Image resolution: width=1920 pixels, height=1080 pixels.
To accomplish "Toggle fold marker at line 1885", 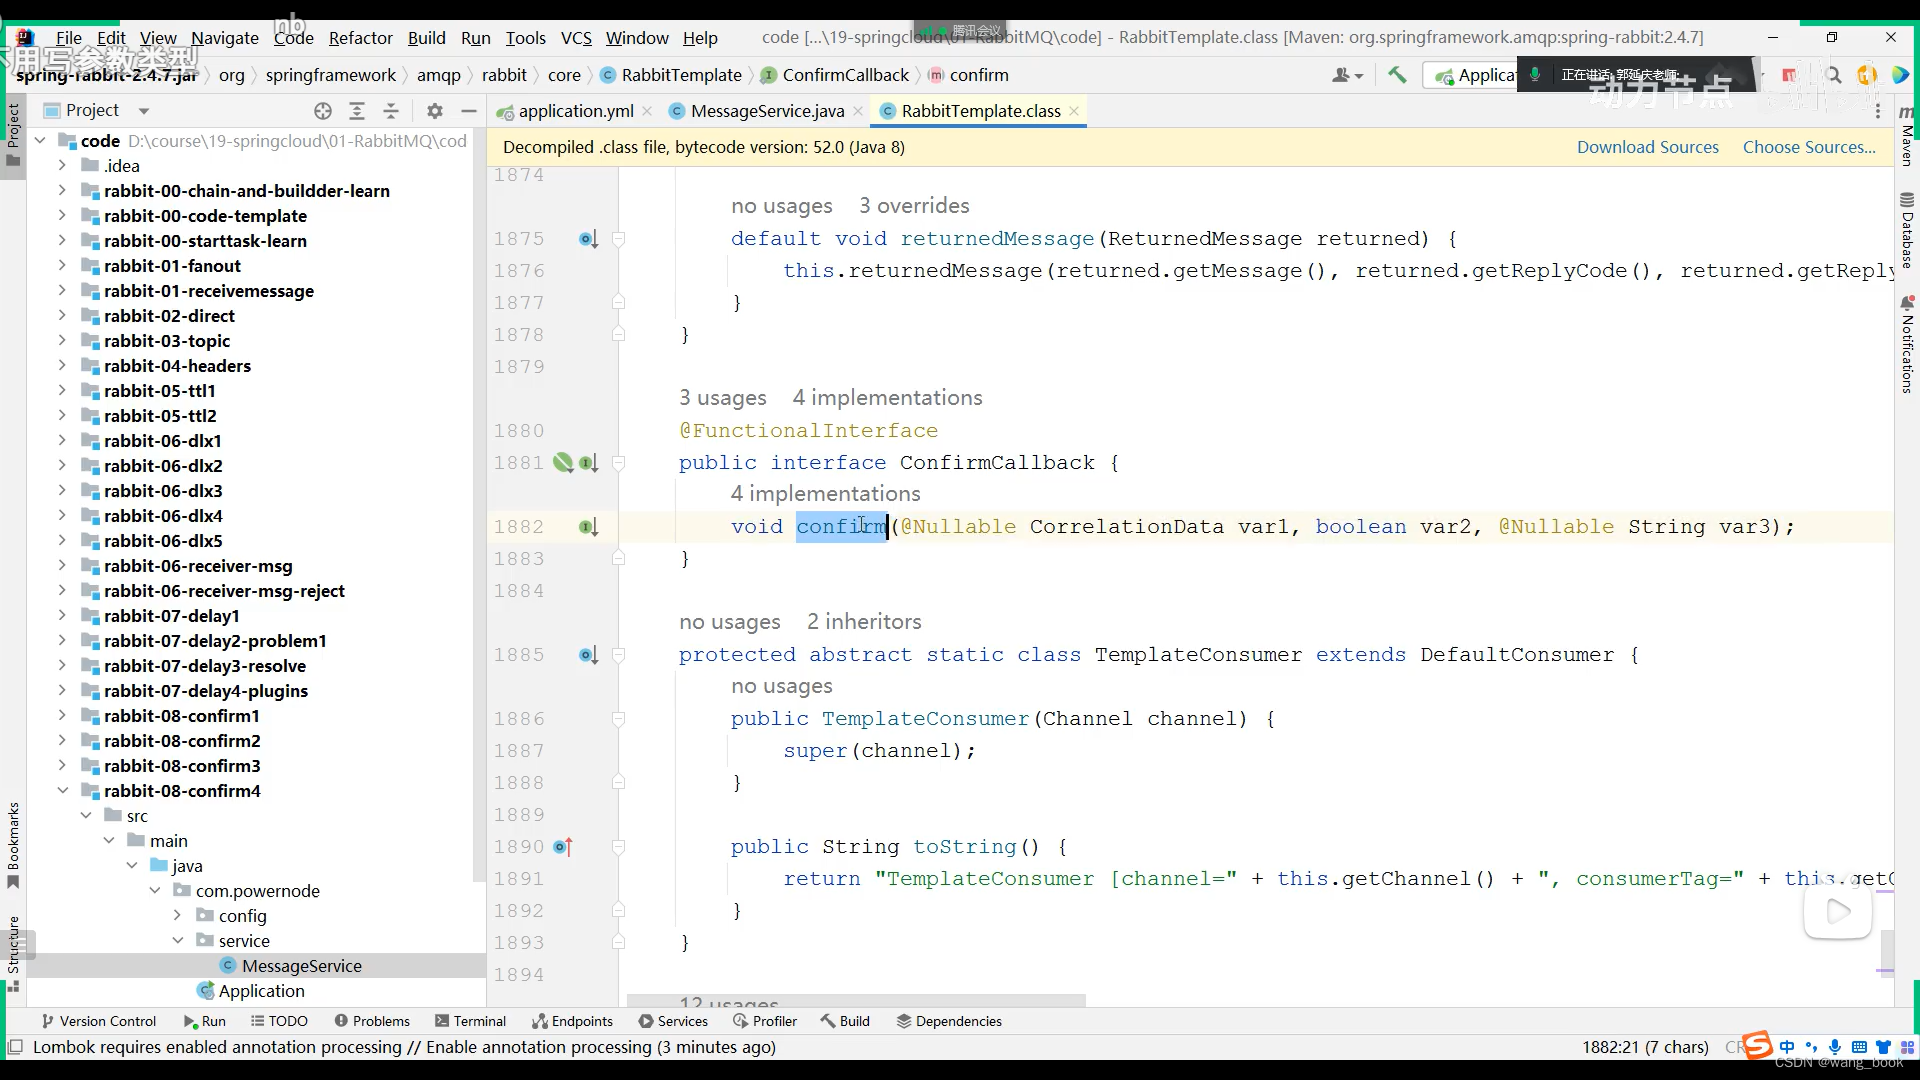I will [x=618, y=655].
